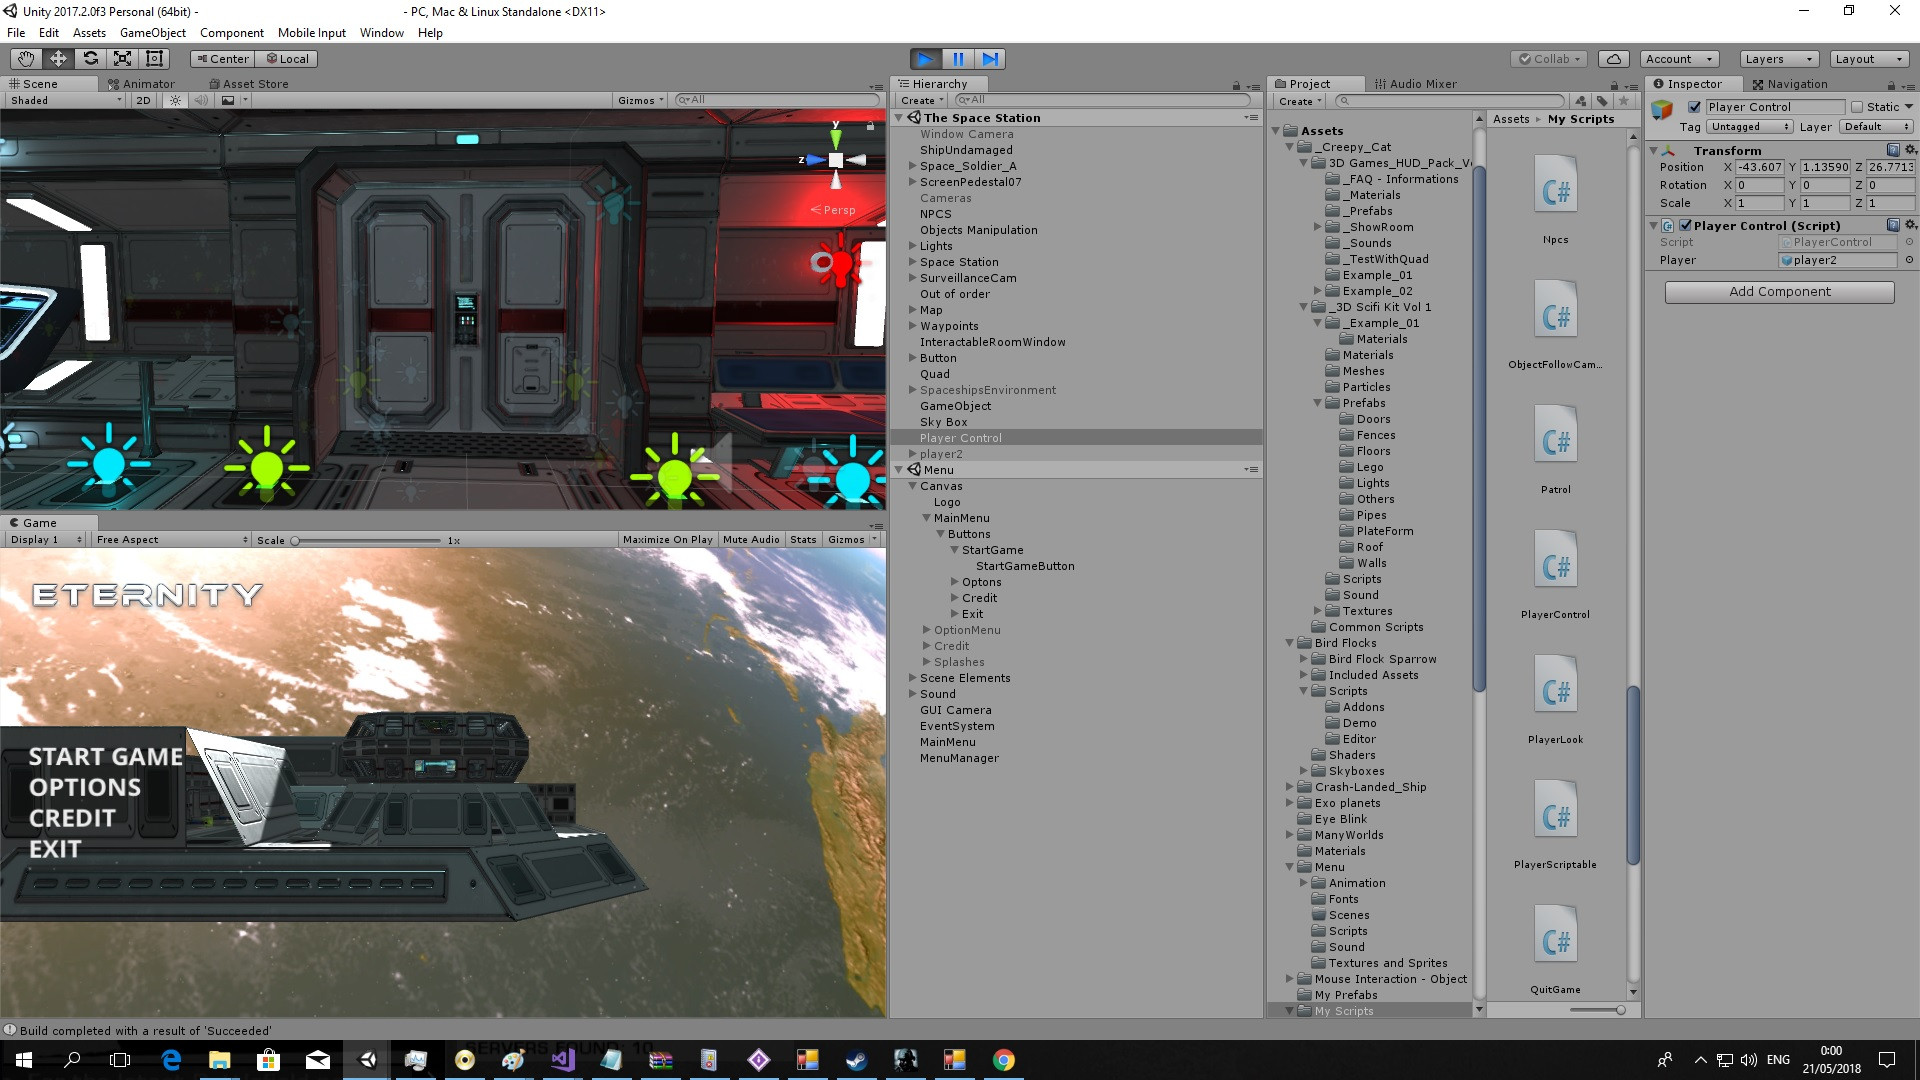Click the Pause button
Image resolution: width=1920 pixels, height=1080 pixels.
coord(958,59)
